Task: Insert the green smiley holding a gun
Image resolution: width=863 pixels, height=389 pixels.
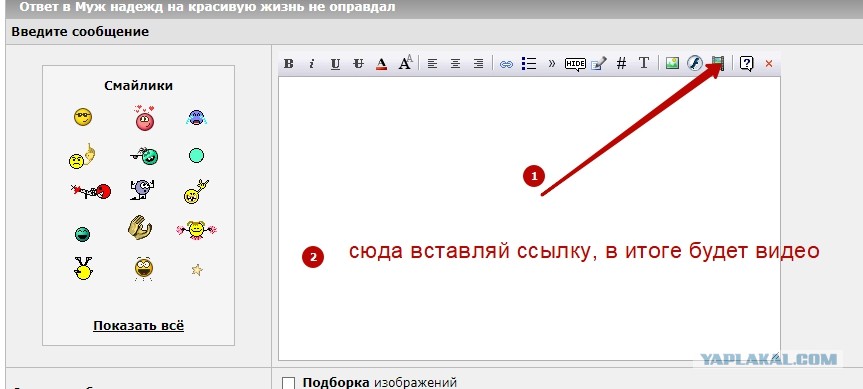Action: point(145,156)
